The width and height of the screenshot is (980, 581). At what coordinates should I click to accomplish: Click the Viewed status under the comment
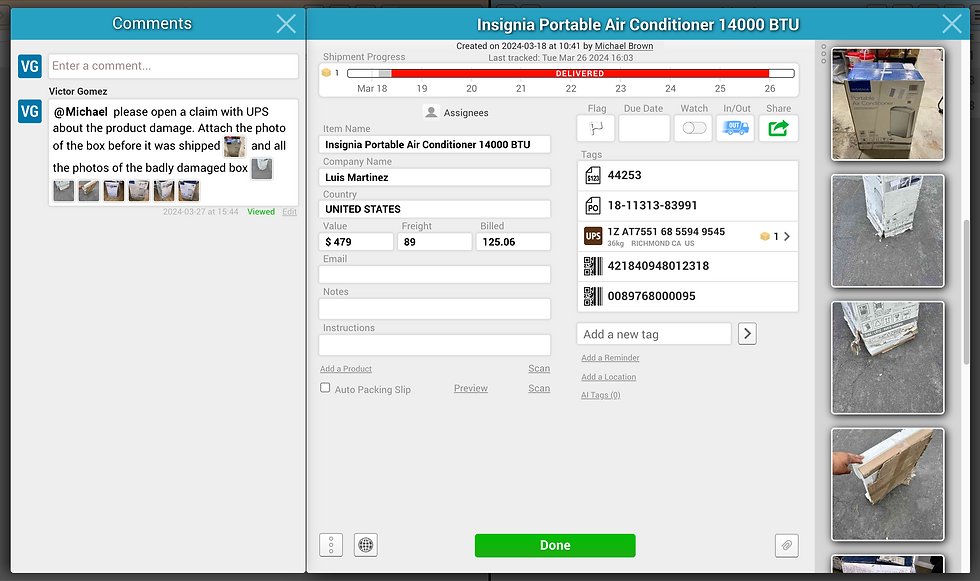coord(261,212)
